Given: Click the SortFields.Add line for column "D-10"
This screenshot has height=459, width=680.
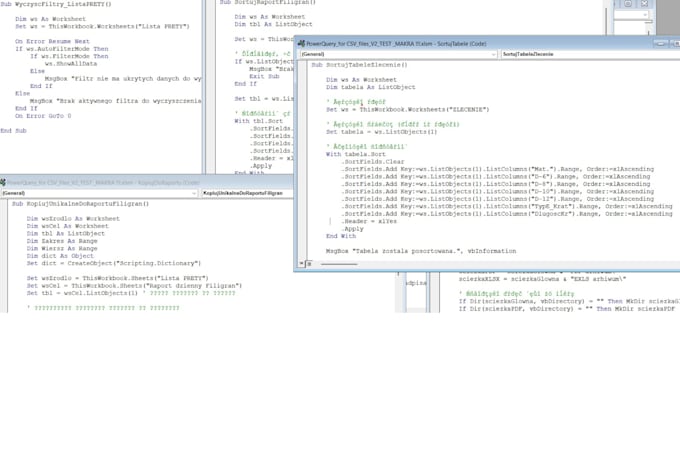Looking at the screenshot, I should 497,191.
